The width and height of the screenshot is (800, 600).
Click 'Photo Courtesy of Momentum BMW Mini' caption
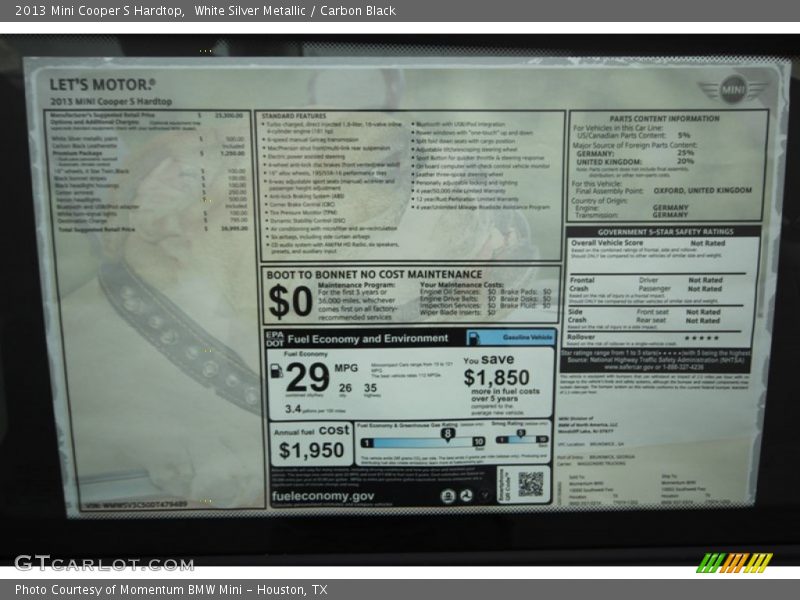129,590
